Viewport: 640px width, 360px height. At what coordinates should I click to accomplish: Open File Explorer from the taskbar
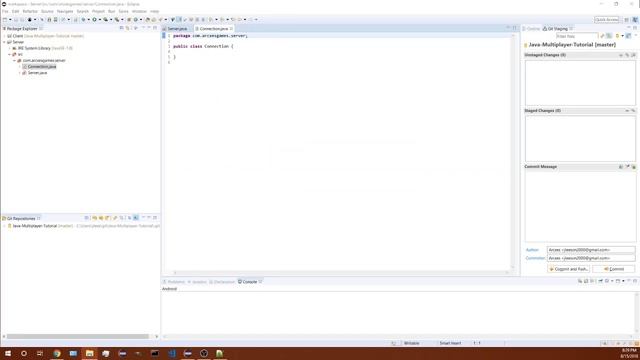point(89,353)
